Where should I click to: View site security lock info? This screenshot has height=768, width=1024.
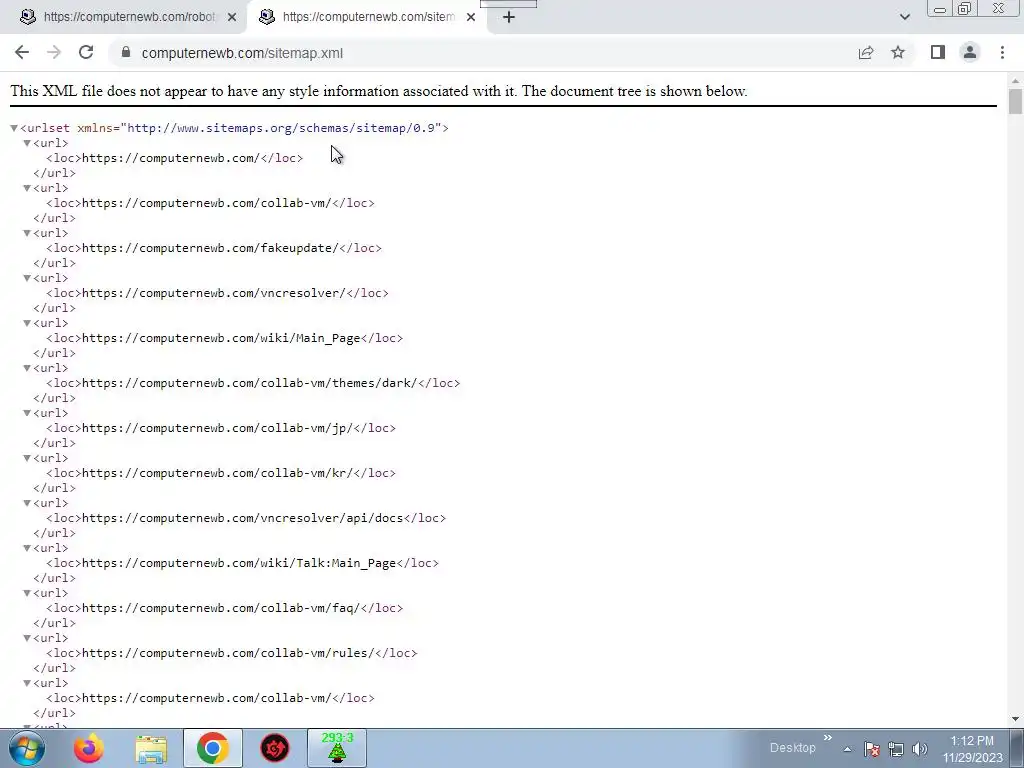126,53
